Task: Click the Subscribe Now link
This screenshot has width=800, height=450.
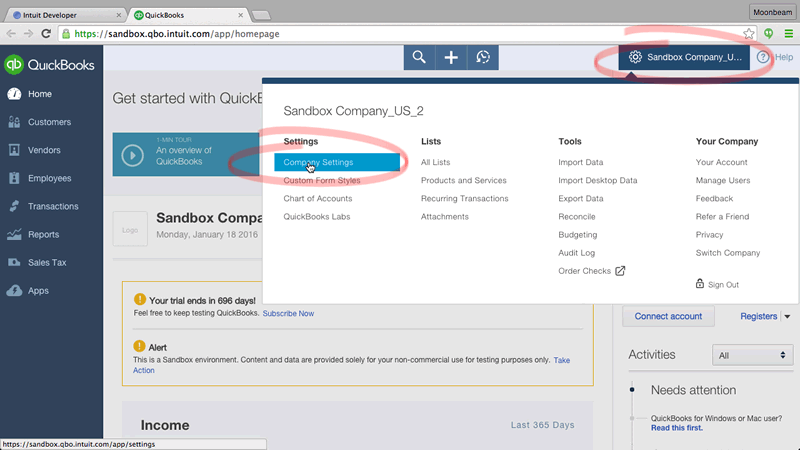Action: click(288, 313)
